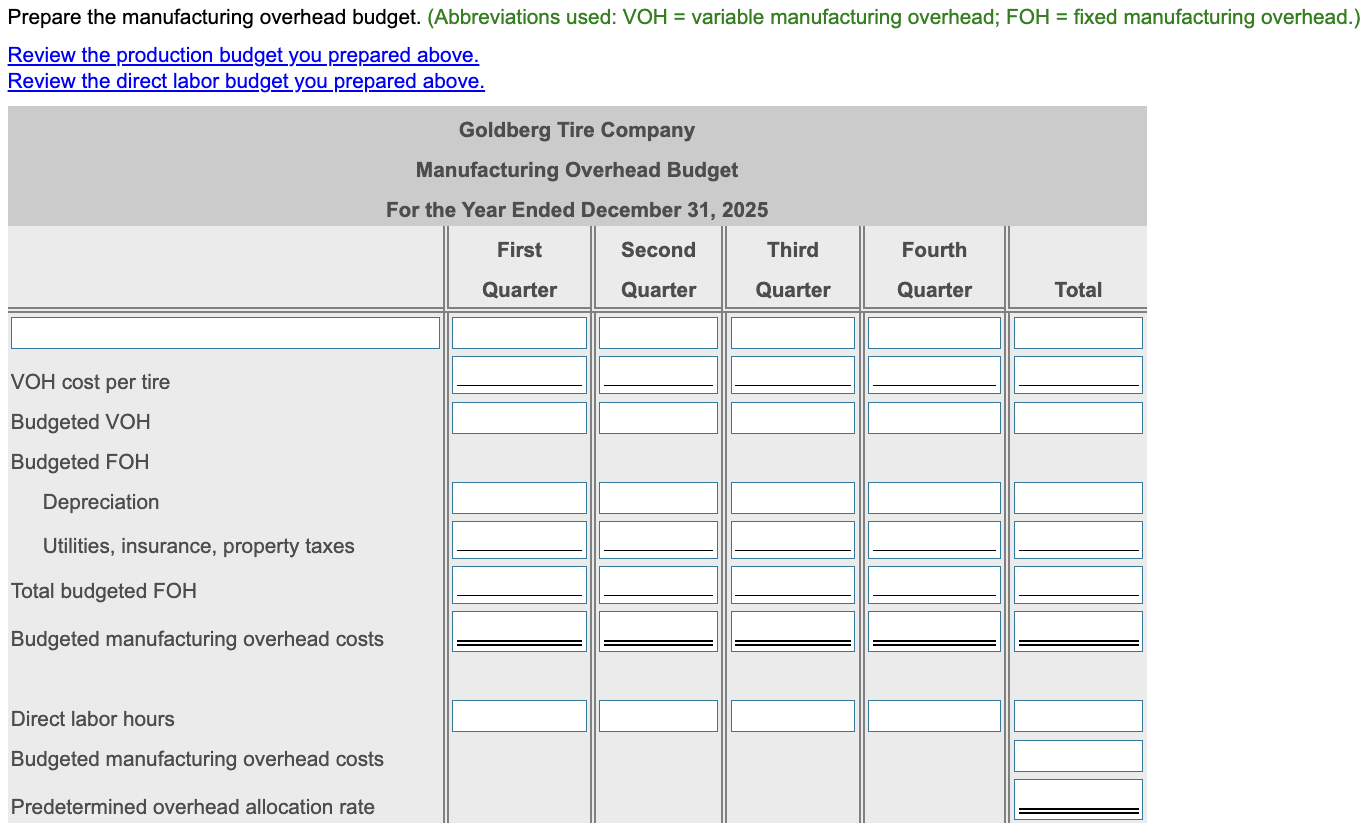Focus the Budgeted VOH First Quarter input
Image resolution: width=1368 pixels, height=836 pixels.
click(x=519, y=418)
